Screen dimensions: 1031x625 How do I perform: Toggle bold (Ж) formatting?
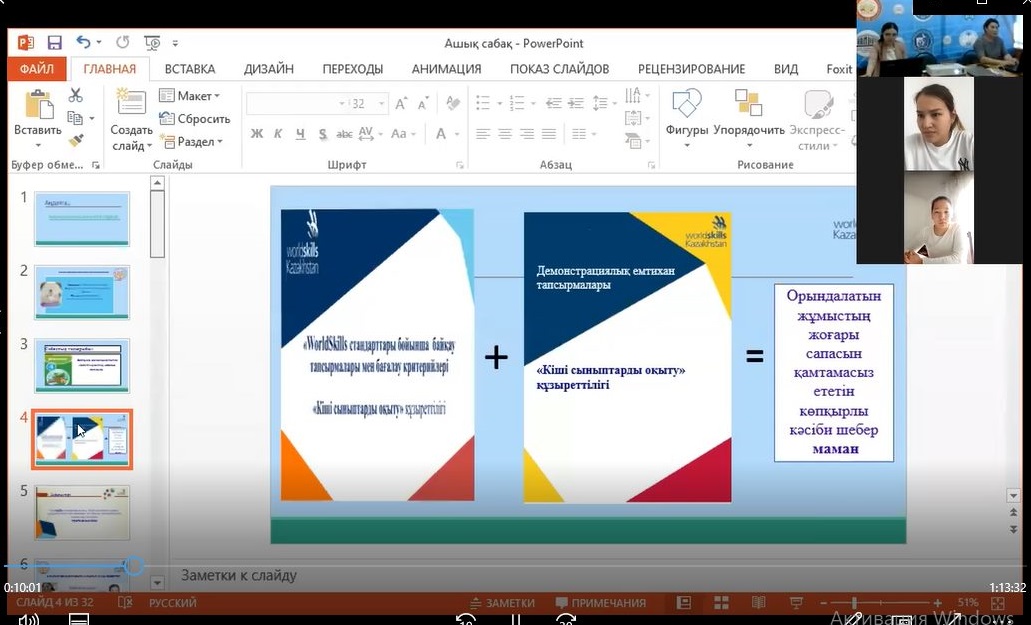tap(257, 134)
